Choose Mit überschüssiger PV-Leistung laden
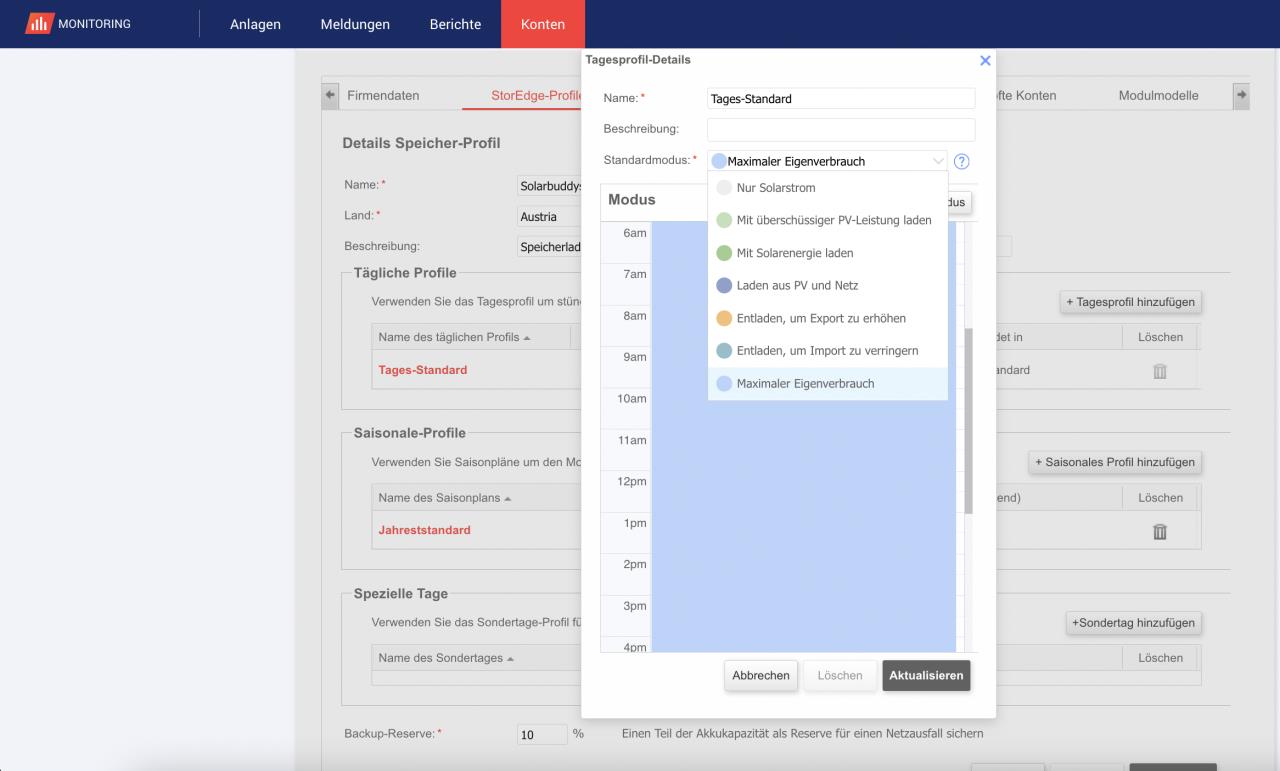The height and width of the screenshot is (771, 1280). coord(827,220)
